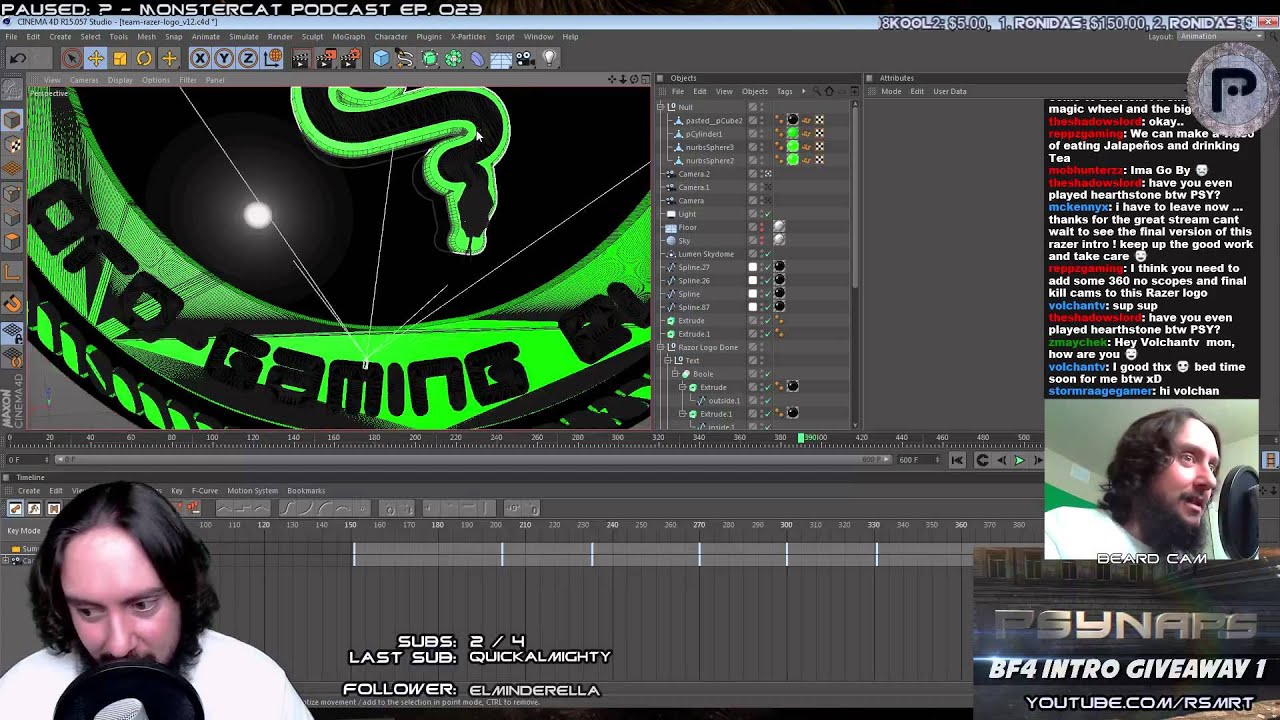1280x720 pixels.
Task: Open Objects panel Tags menu
Action: click(785, 92)
